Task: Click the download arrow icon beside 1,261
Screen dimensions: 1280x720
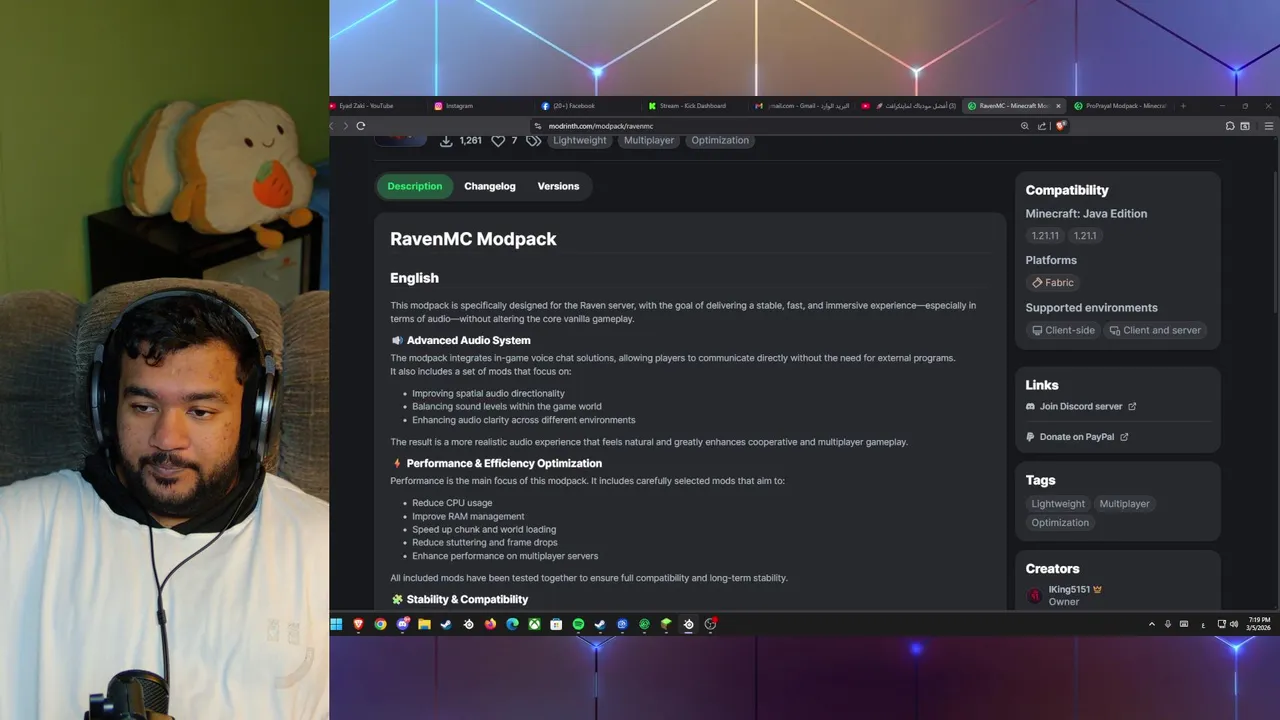Action: pyautogui.click(x=446, y=141)
